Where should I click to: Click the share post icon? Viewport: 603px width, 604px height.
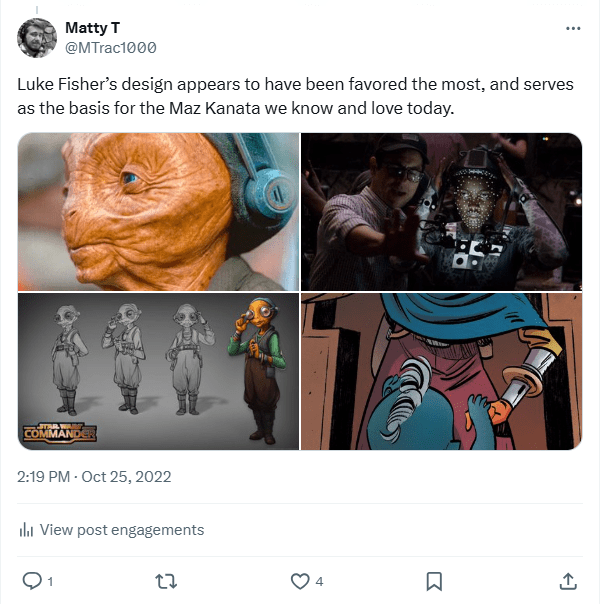point(567,580)
